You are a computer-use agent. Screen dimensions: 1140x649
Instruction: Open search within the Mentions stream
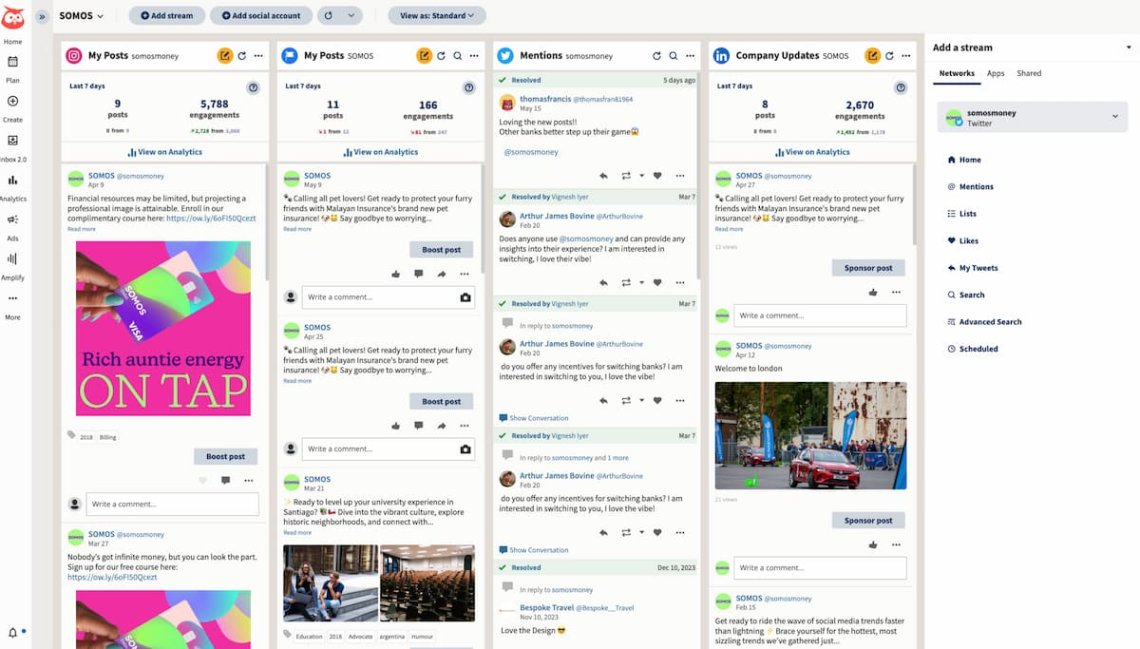tap(672, 56)
